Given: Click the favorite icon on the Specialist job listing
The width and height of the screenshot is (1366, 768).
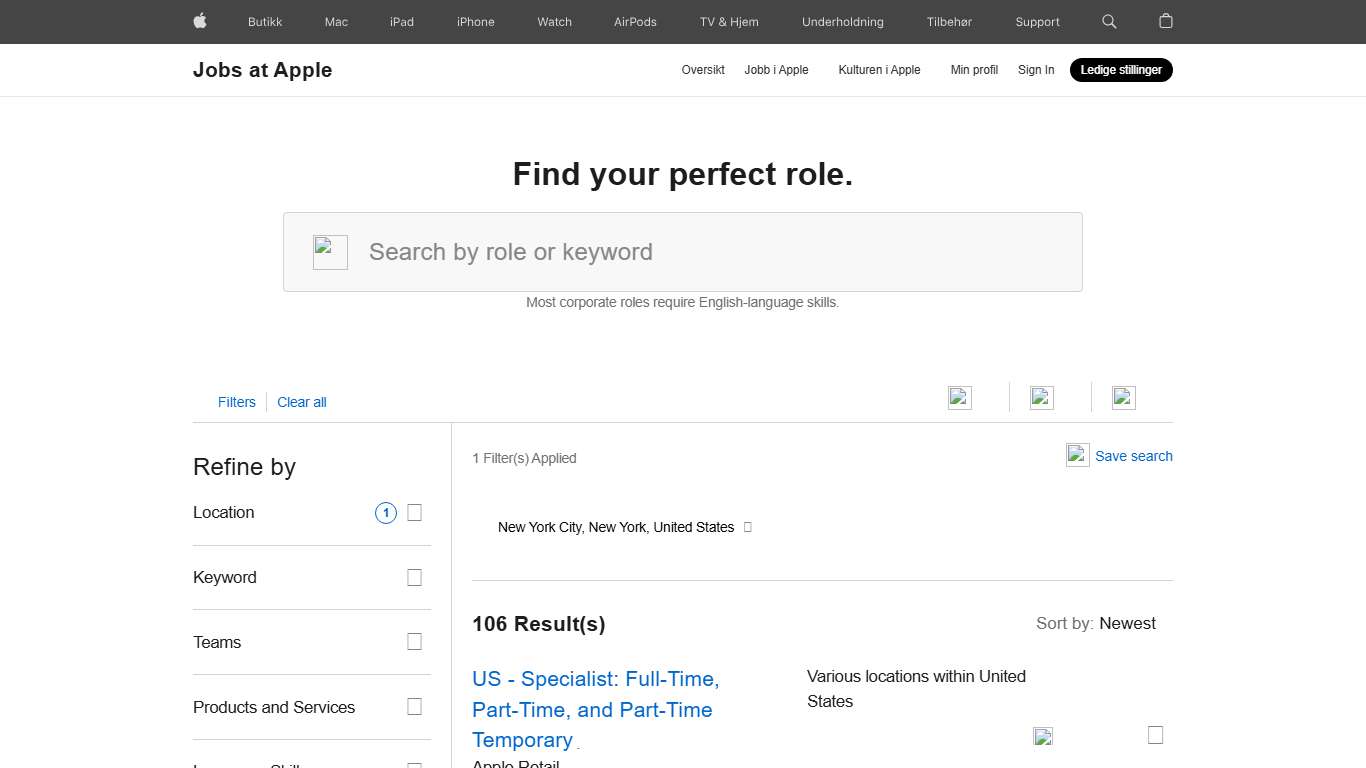Looking at the screenshot, I should coord(1043,736).
